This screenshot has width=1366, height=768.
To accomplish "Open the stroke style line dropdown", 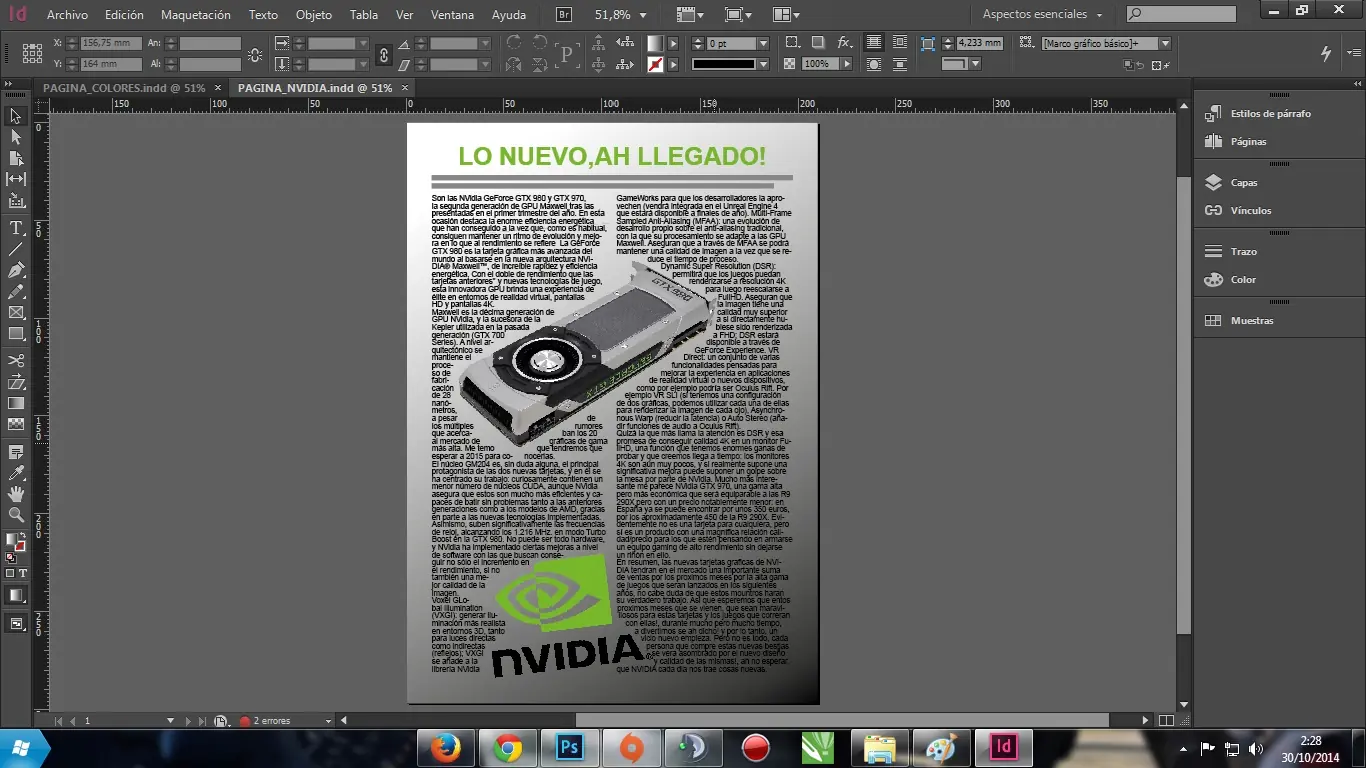I will tap(763, 64).
